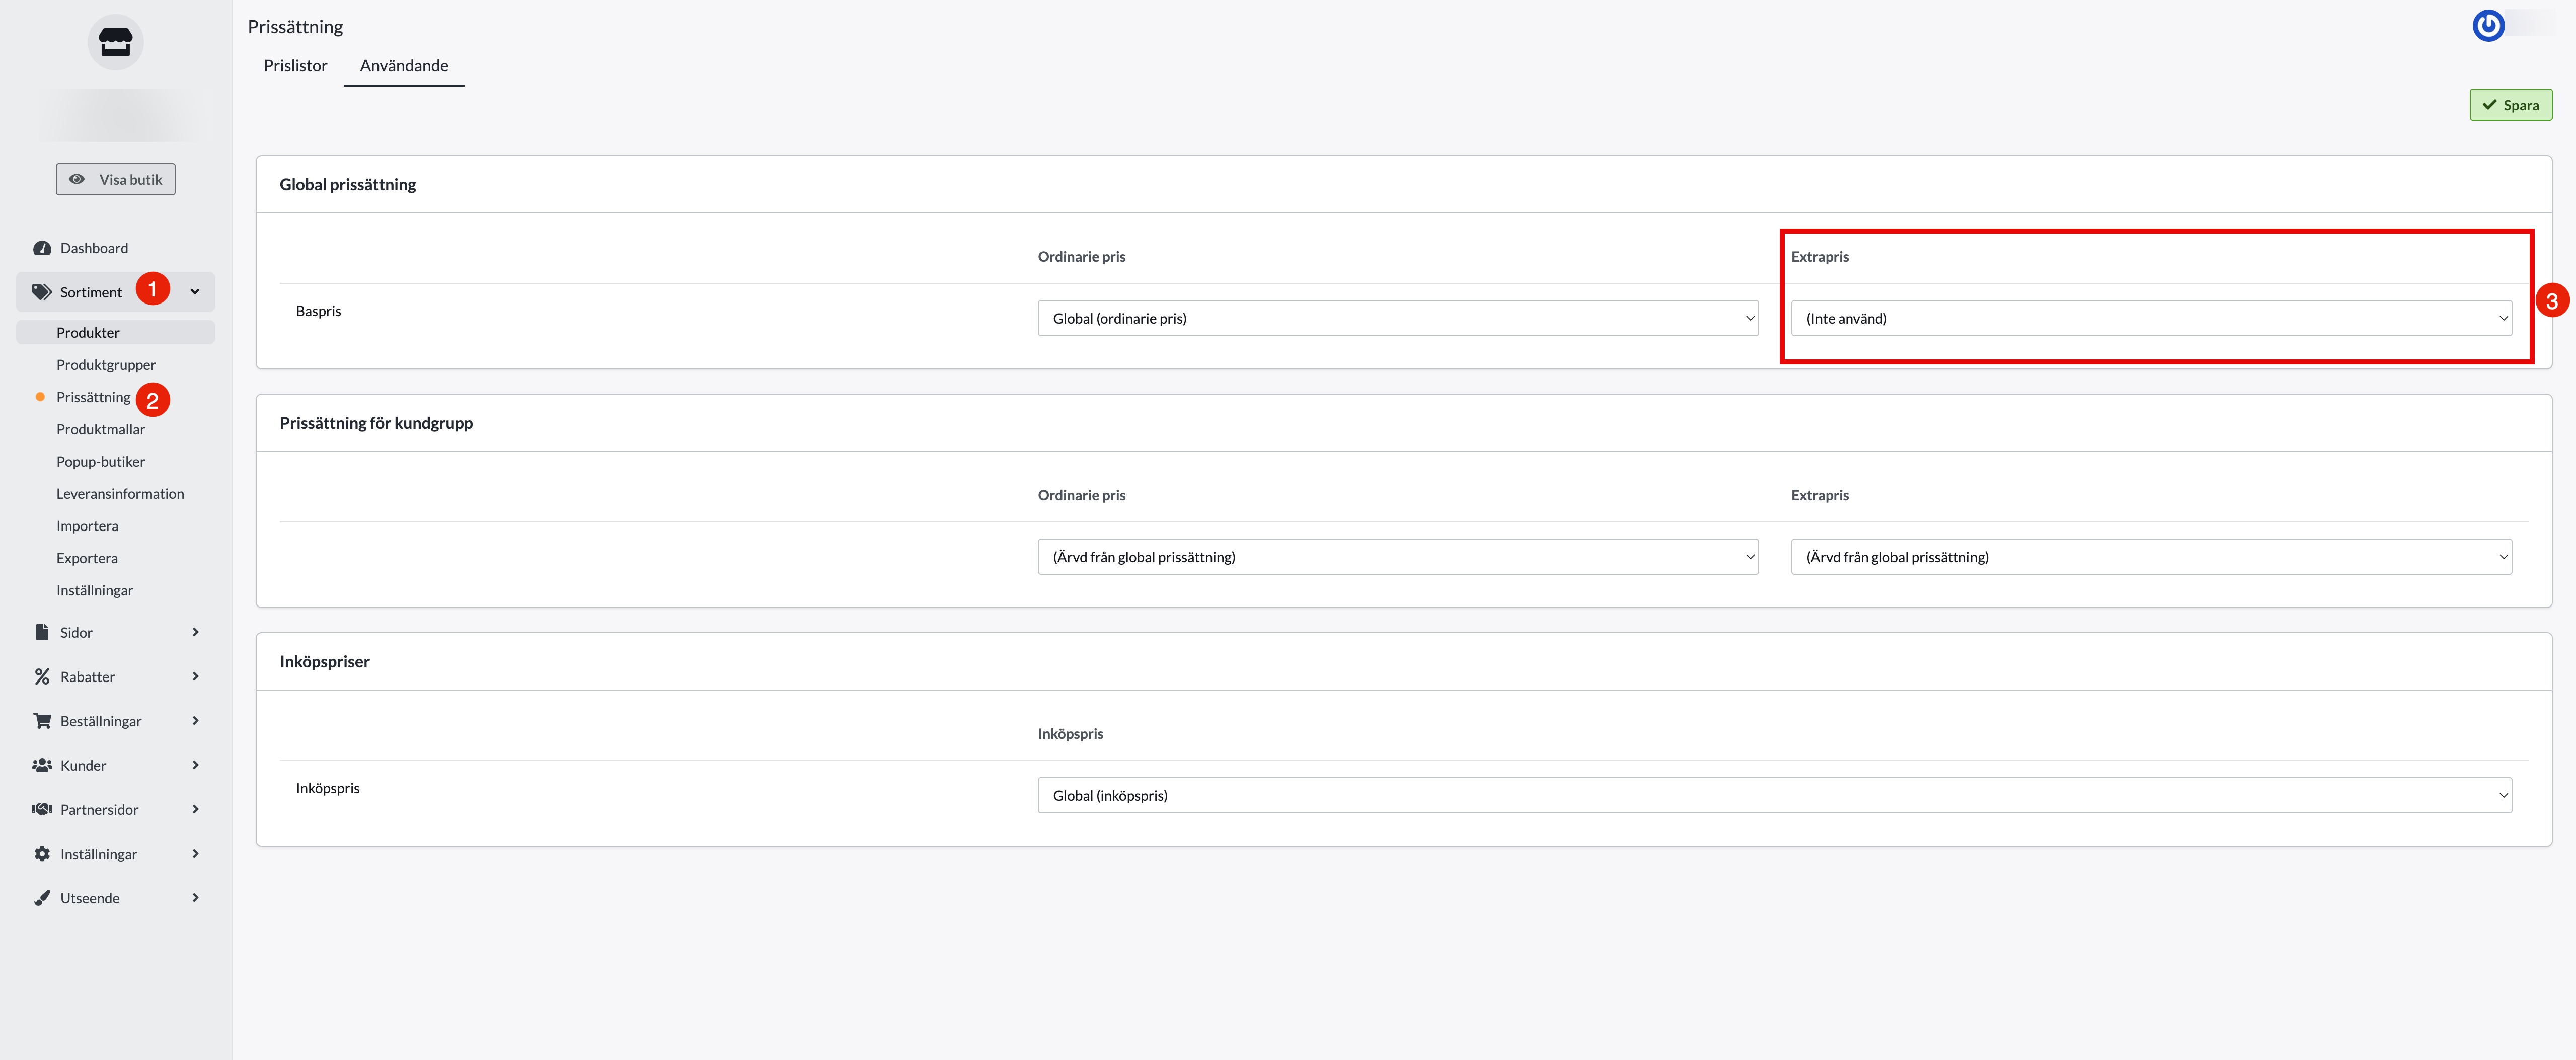
Task: Click the Utseende paintbrush icon
Action: [x=42, y=898]
